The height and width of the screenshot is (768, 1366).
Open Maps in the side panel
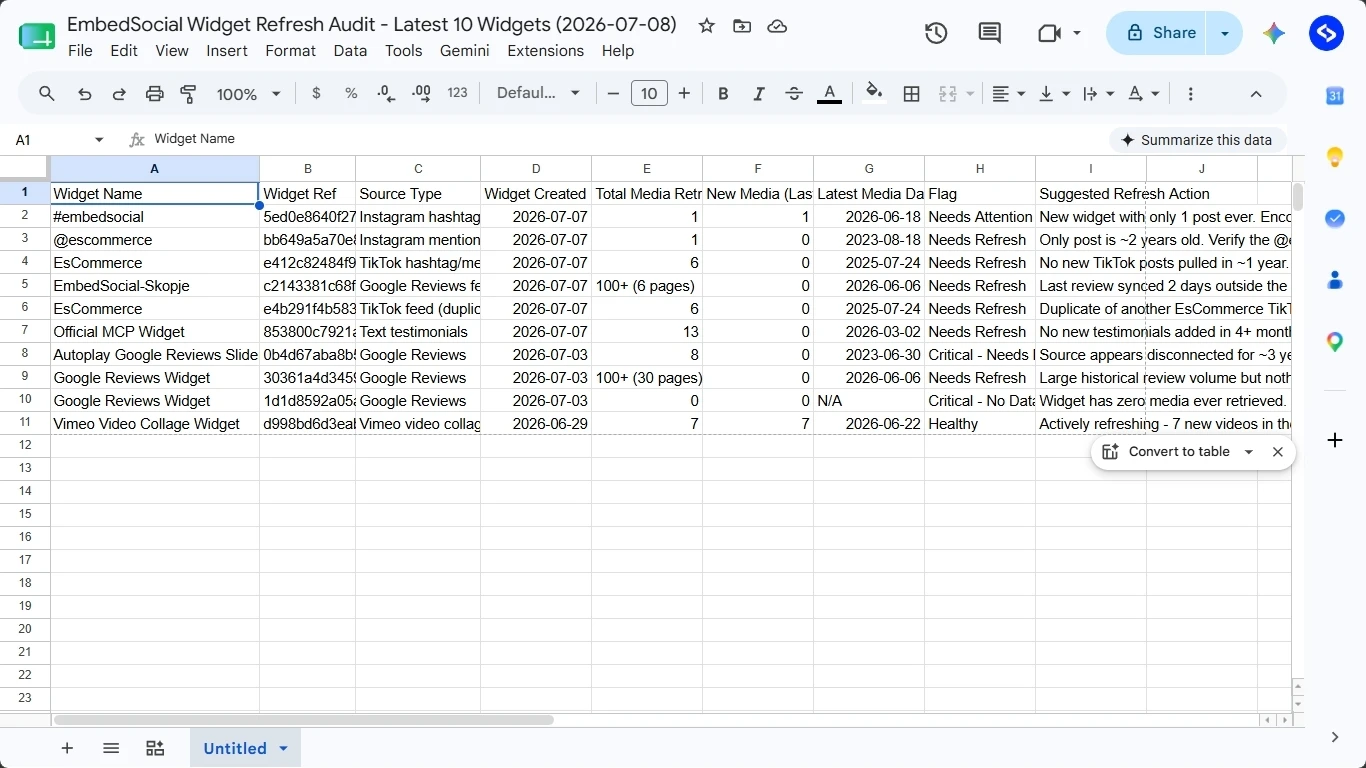pos(1335,342)
